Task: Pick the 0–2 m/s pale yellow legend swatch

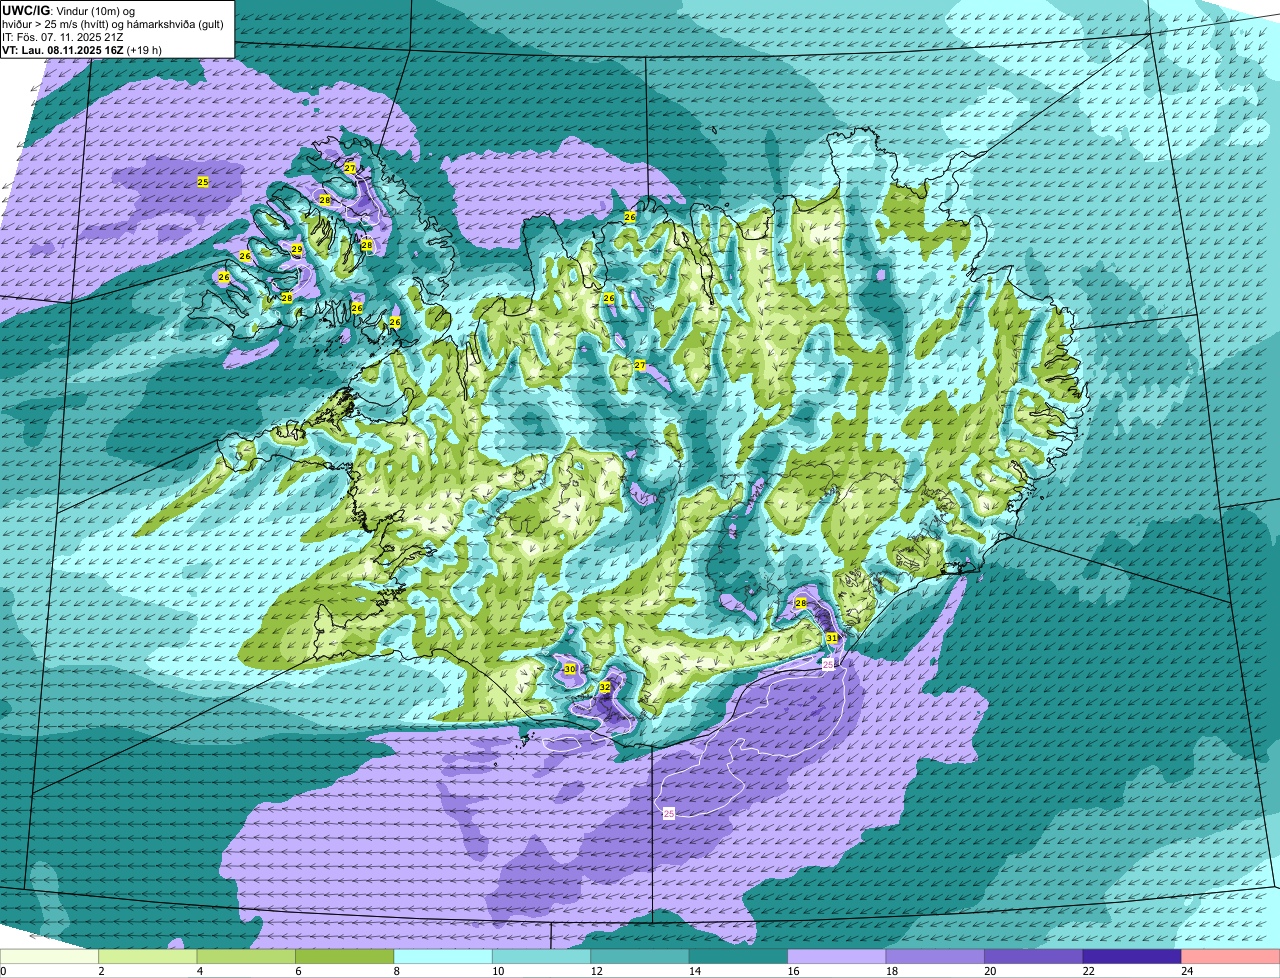Action: [49, 957]
